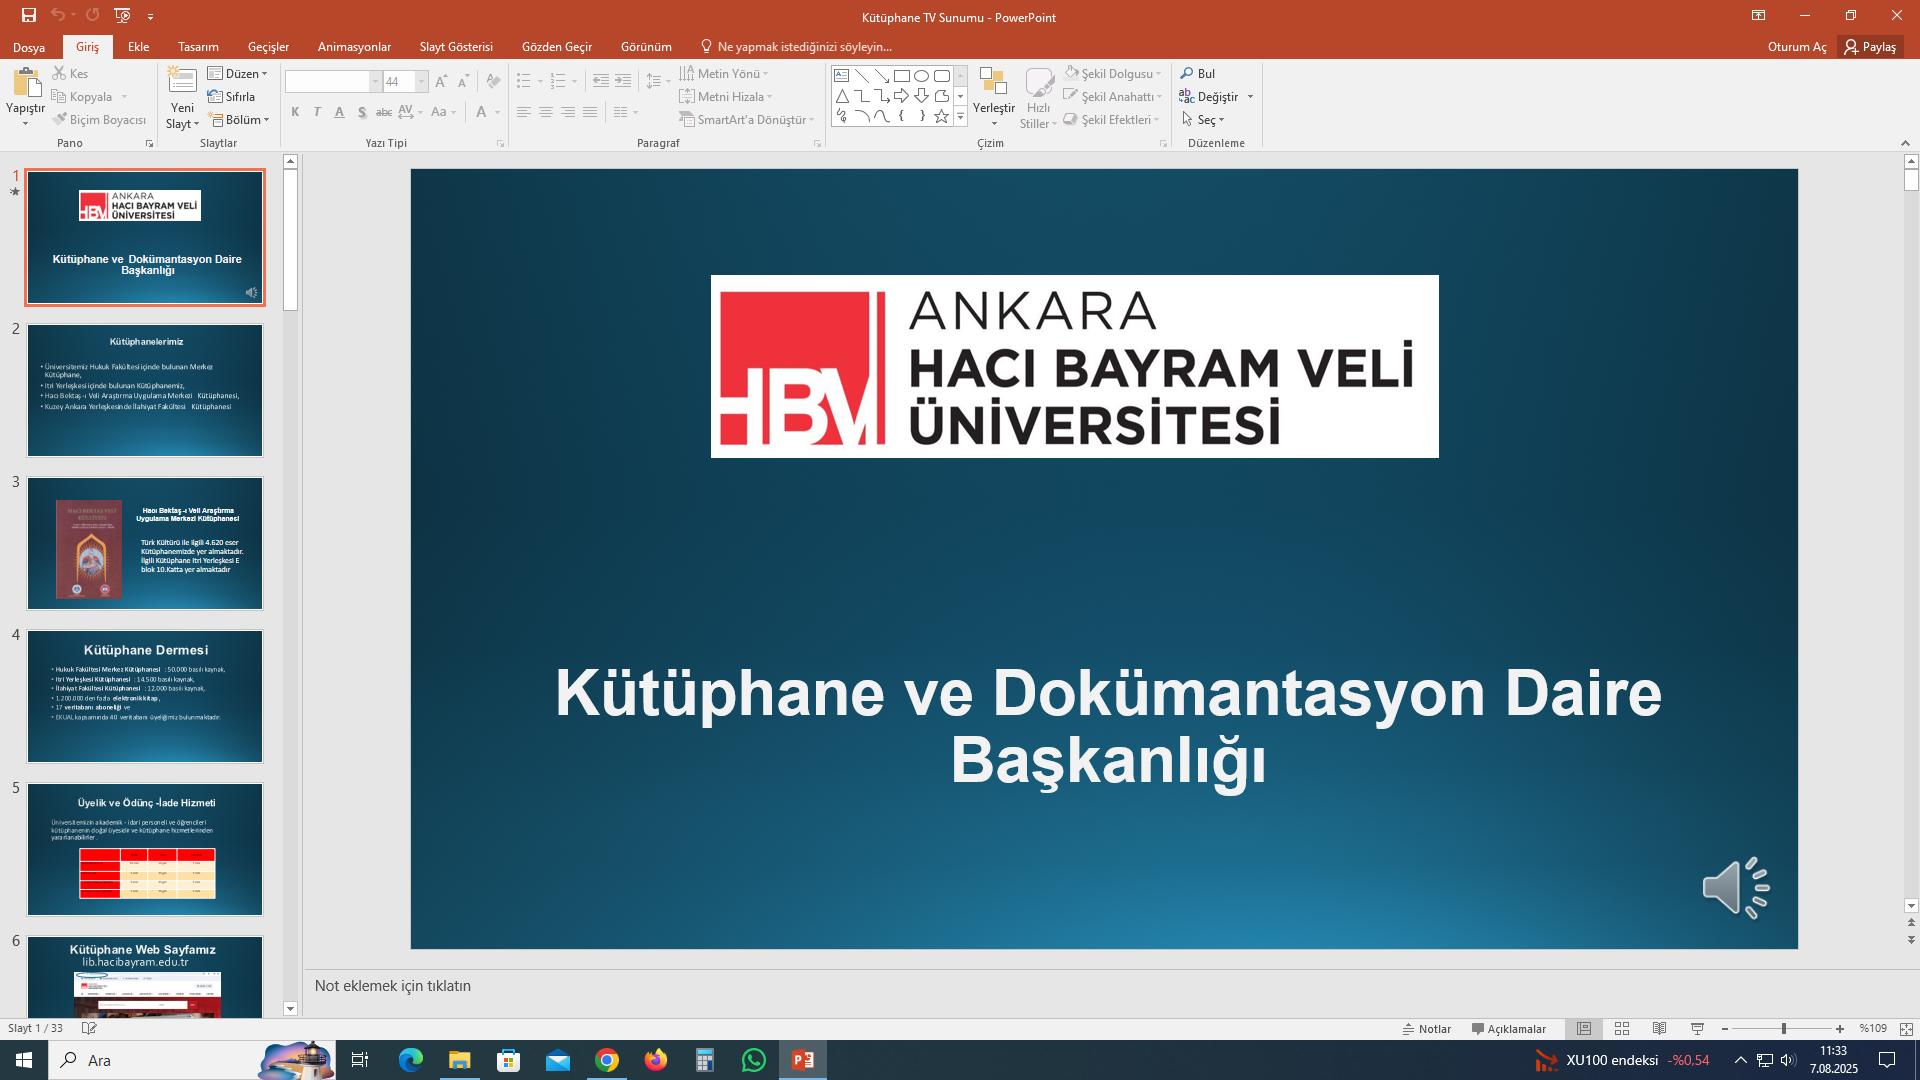1920x1080 pixels.
Task: Clear all formatting with the eraser icon
Action: (x=492, y=81)
